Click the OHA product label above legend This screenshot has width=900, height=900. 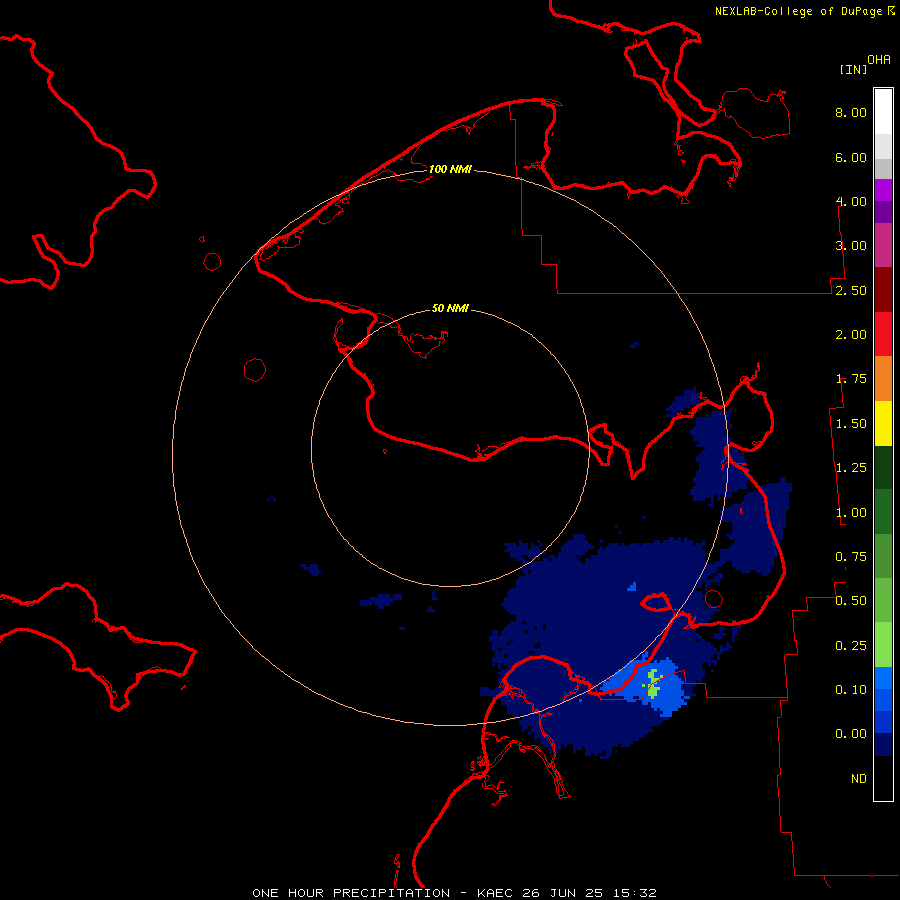(879, 60)
